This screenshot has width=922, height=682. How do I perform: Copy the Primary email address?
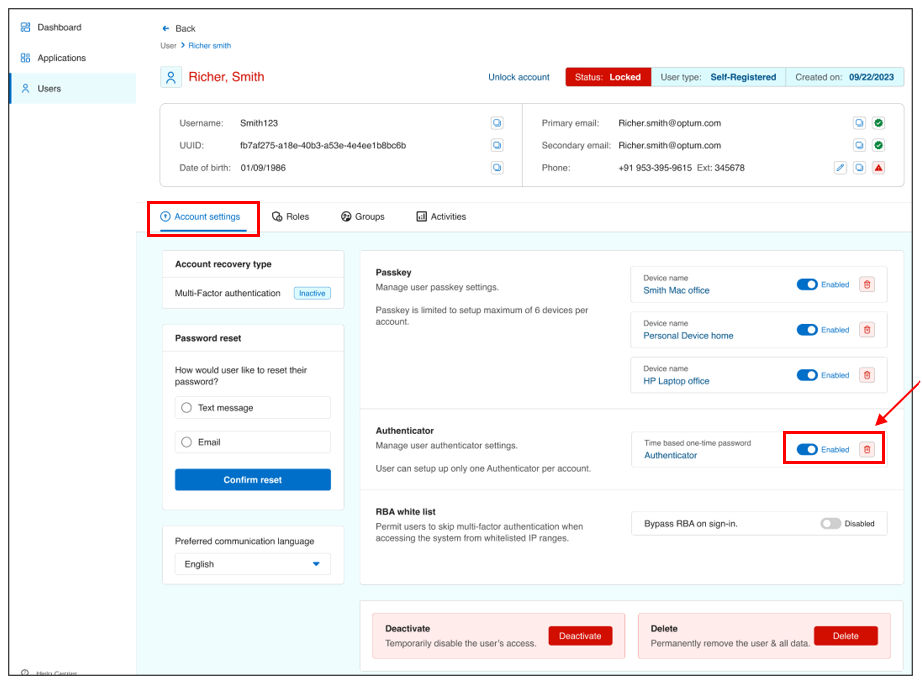pyautogui.click(x=859, y=123)
